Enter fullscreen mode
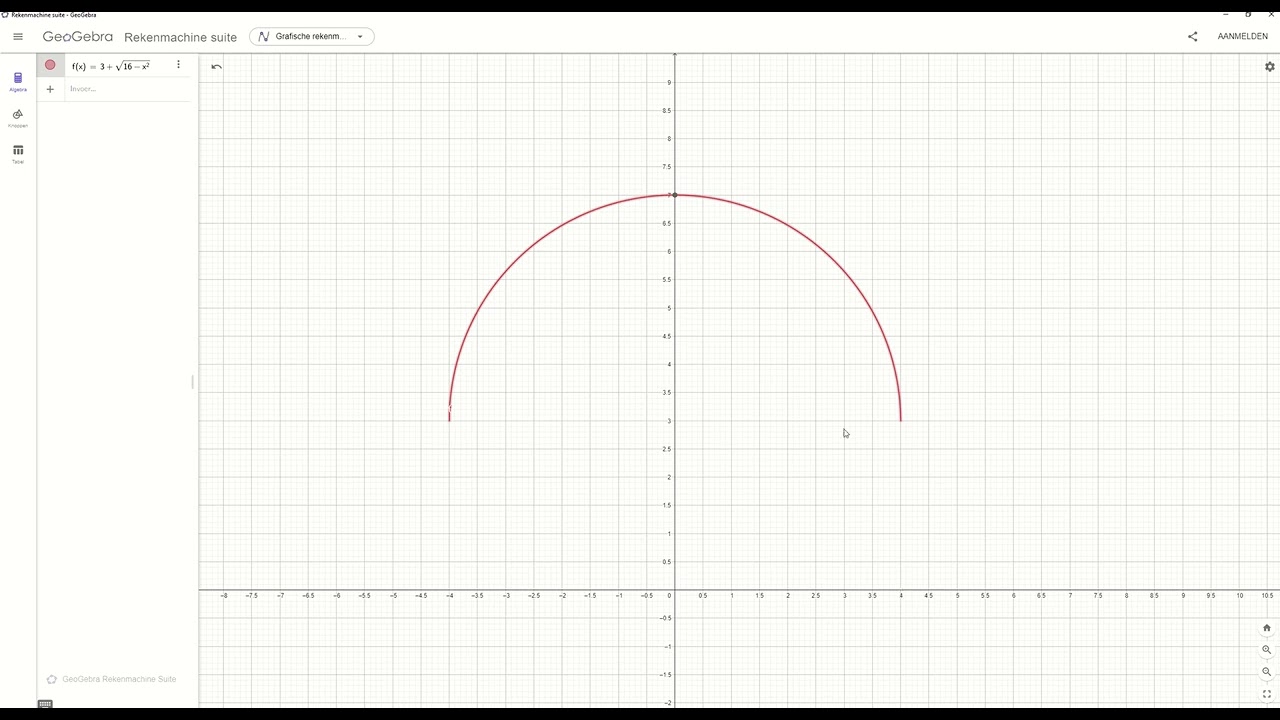This screenshot has height=720, width=1280. [x=1266, y=694]
